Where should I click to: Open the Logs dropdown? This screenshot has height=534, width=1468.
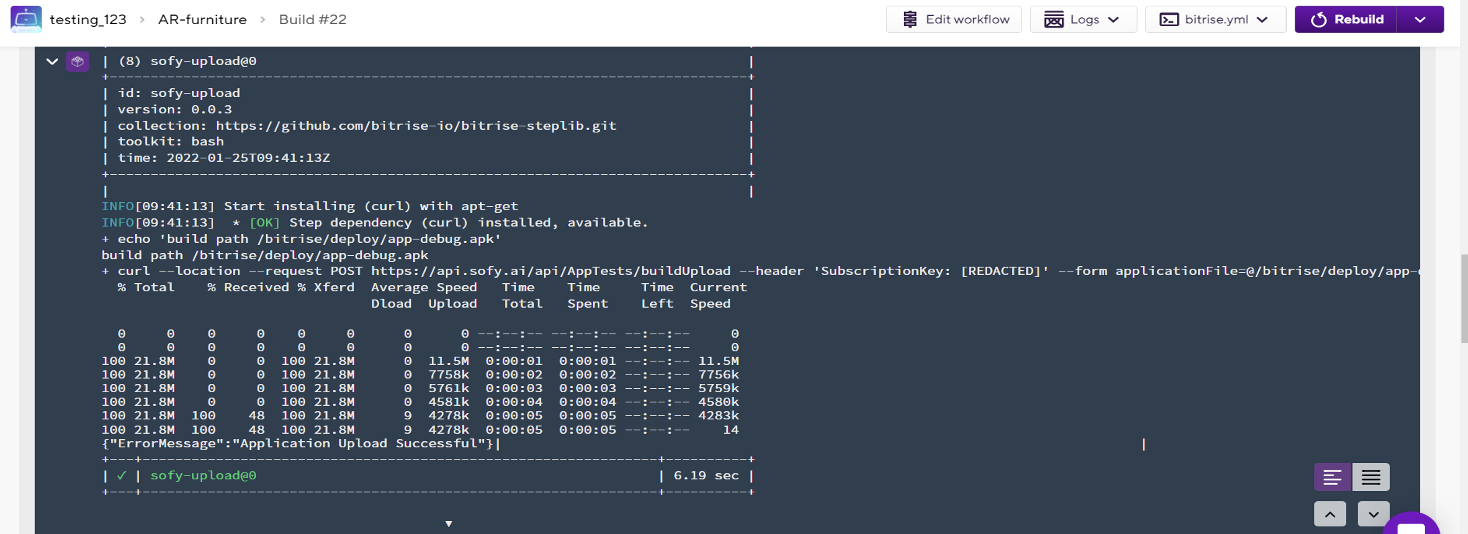click(x=1083, y=19)
